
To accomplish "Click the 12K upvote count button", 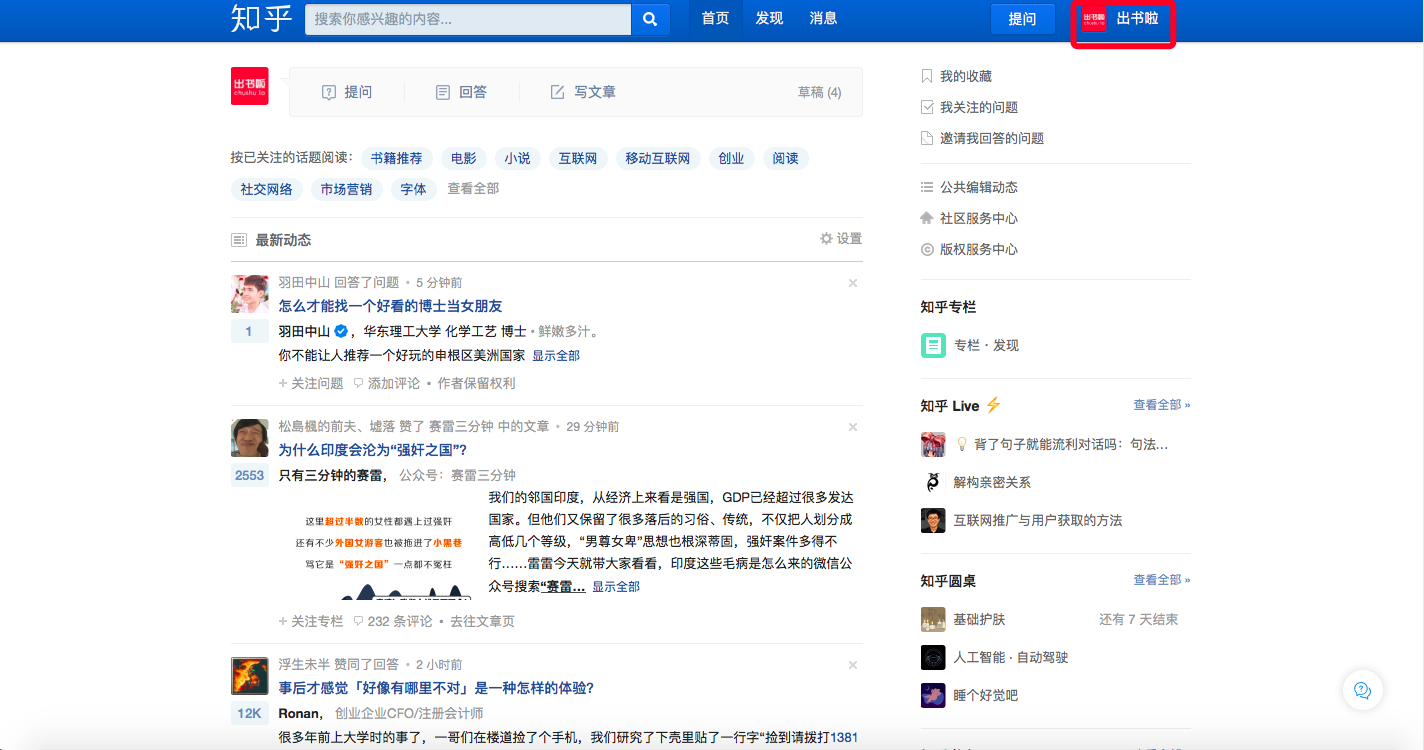I will (x=249, y=714).
